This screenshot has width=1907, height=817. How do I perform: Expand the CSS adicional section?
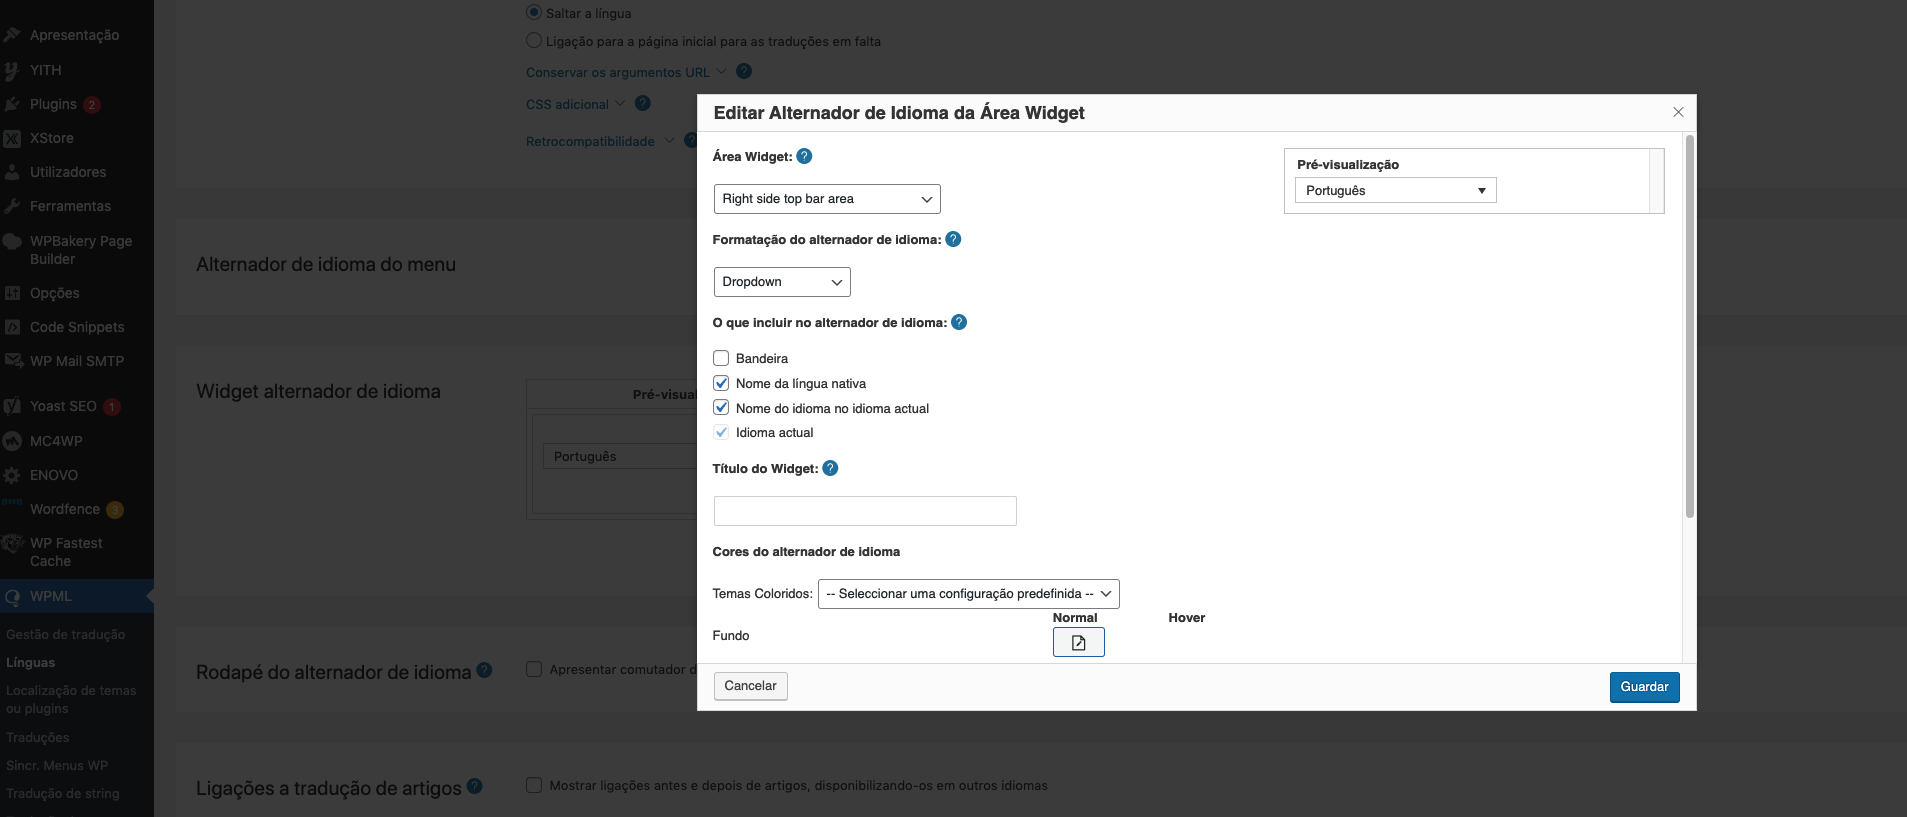(576, 104)
